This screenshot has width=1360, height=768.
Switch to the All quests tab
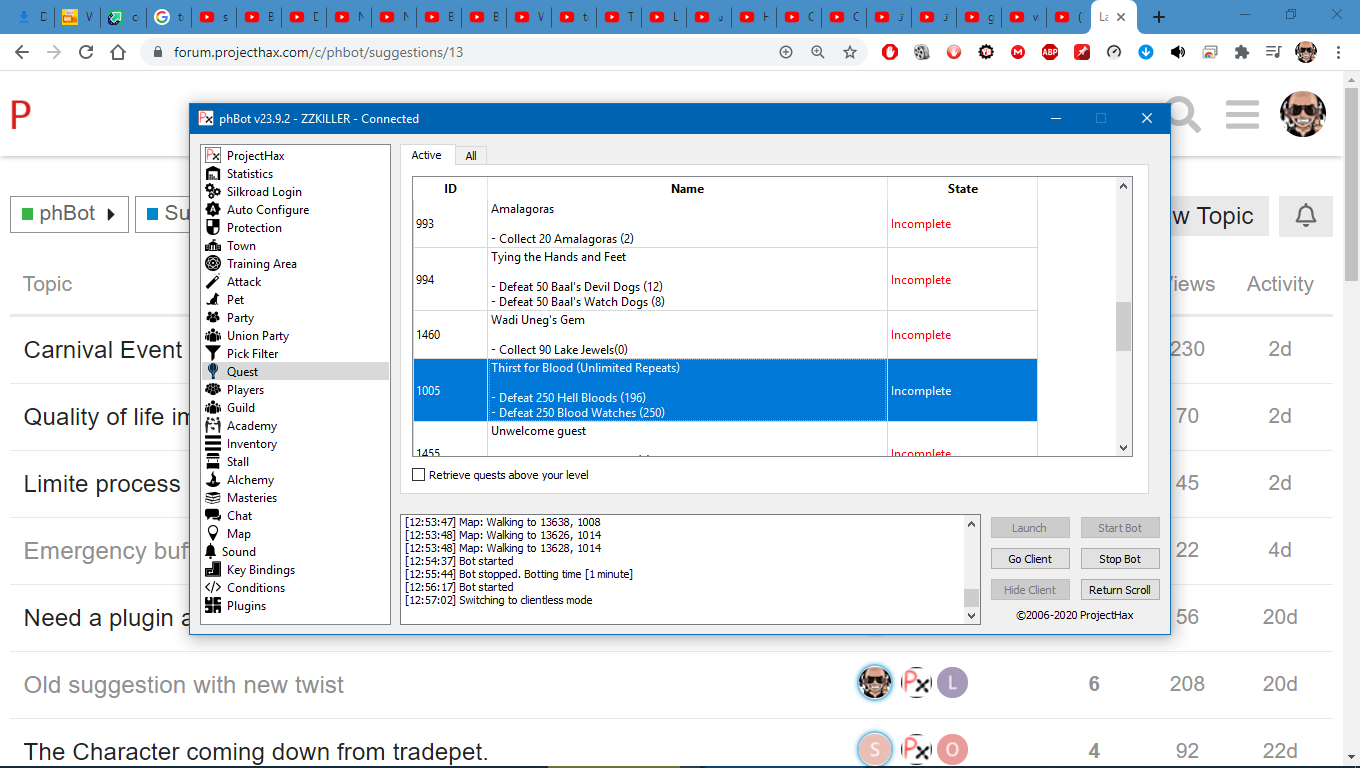point(470,156)
